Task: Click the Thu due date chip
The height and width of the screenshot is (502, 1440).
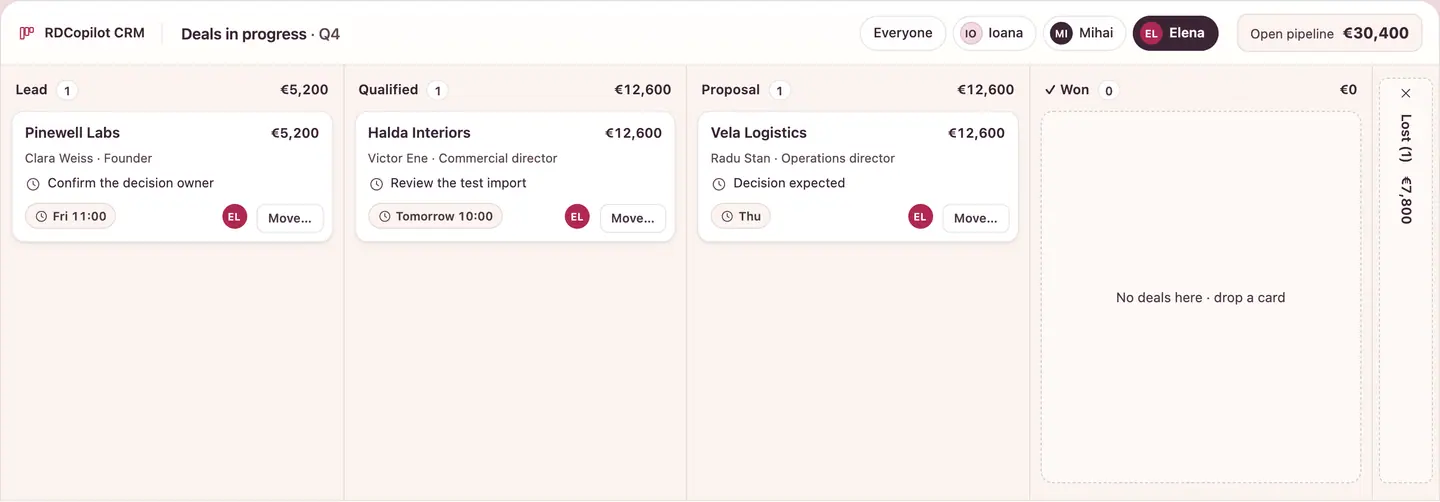Action: 740,216
